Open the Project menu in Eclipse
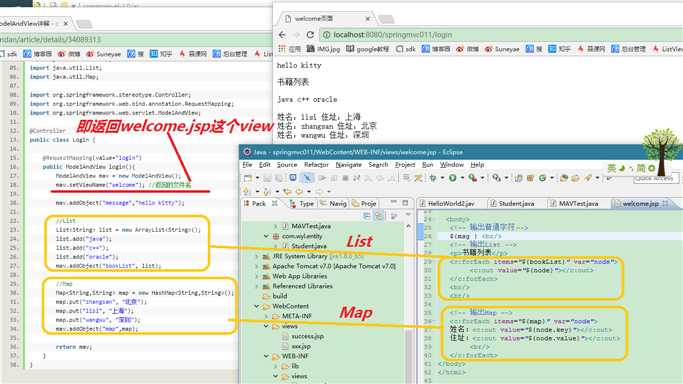The width and height of the screenshot is (683, 384). pos(405,165)
